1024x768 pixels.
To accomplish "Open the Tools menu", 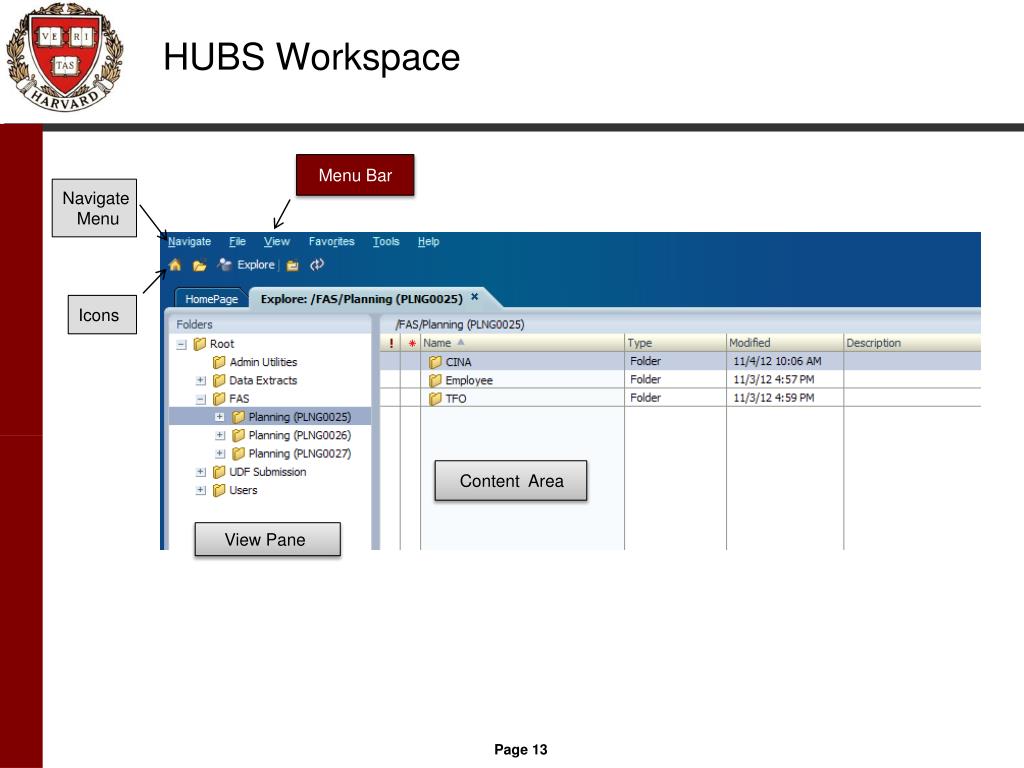I will pyautogui.click(x=386, y=242).
